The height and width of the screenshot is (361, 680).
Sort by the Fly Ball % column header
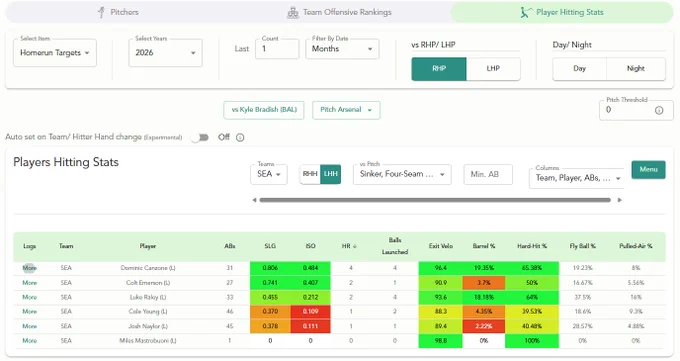[x=582, y=246]
